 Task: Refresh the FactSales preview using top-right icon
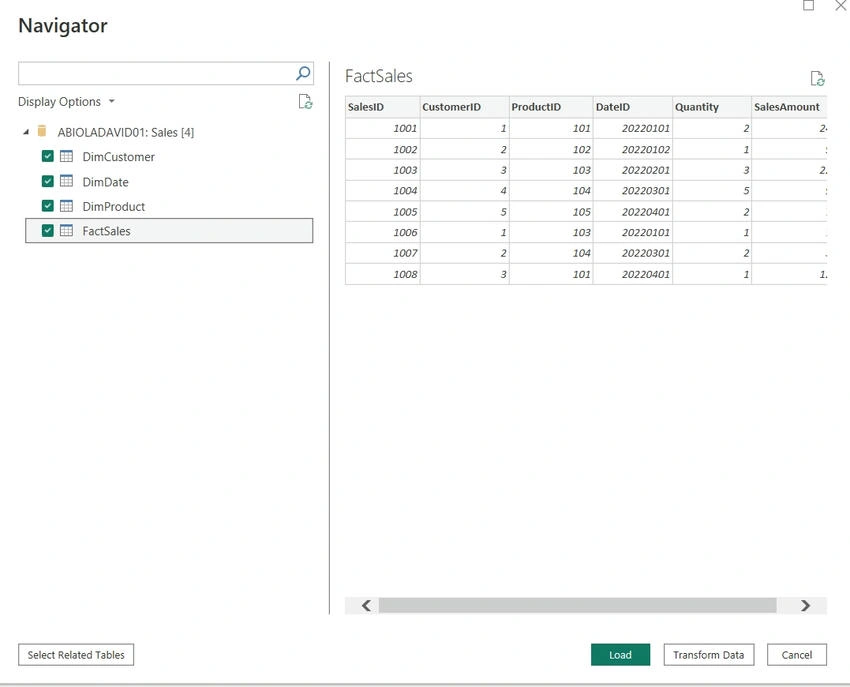817,79
